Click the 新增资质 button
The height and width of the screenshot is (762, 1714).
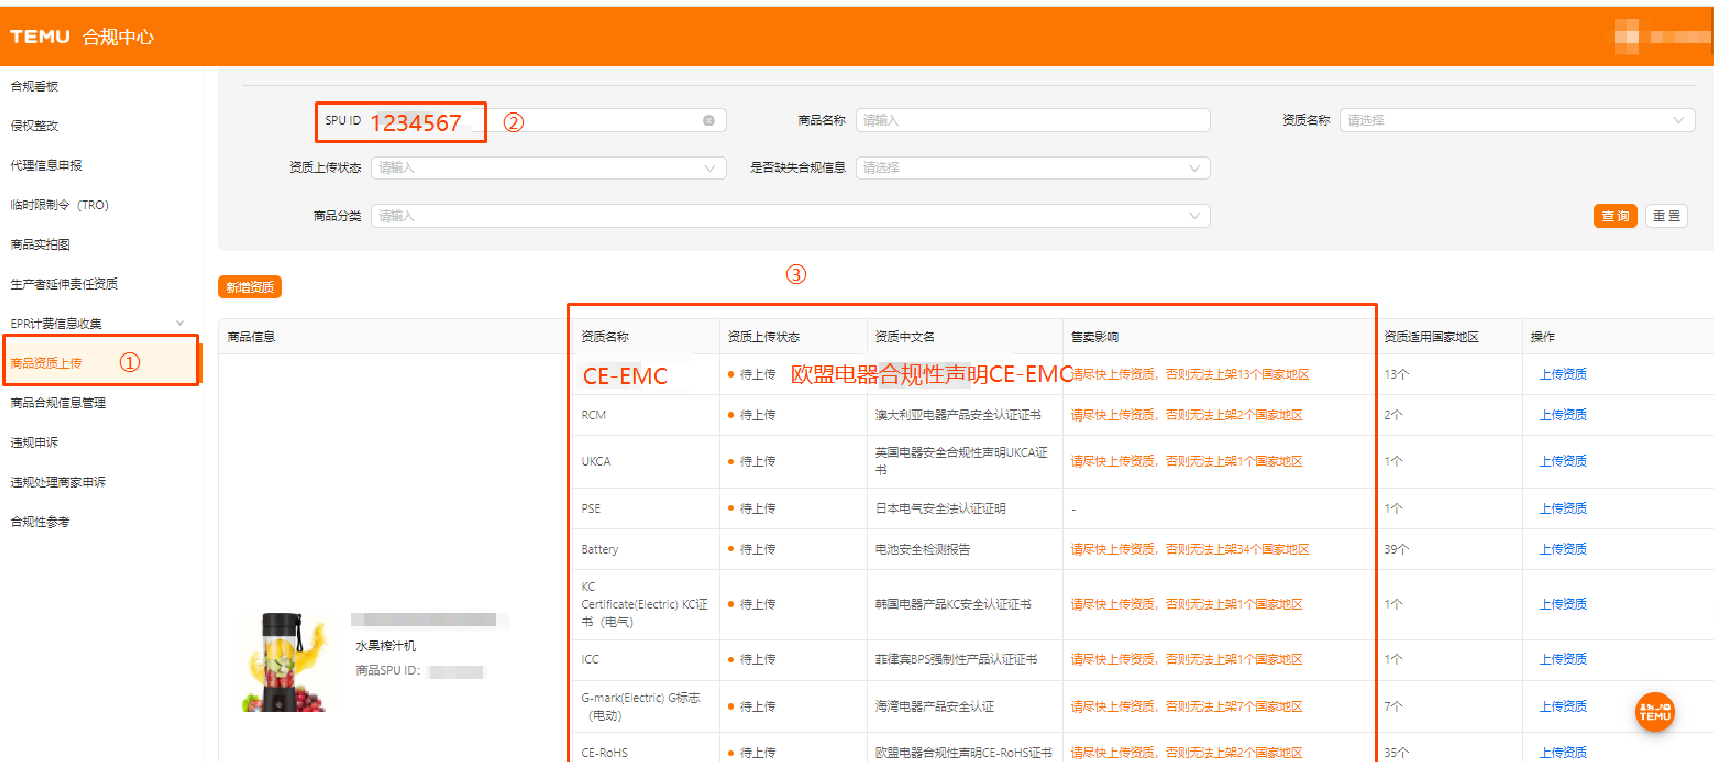tap(250, 288)
